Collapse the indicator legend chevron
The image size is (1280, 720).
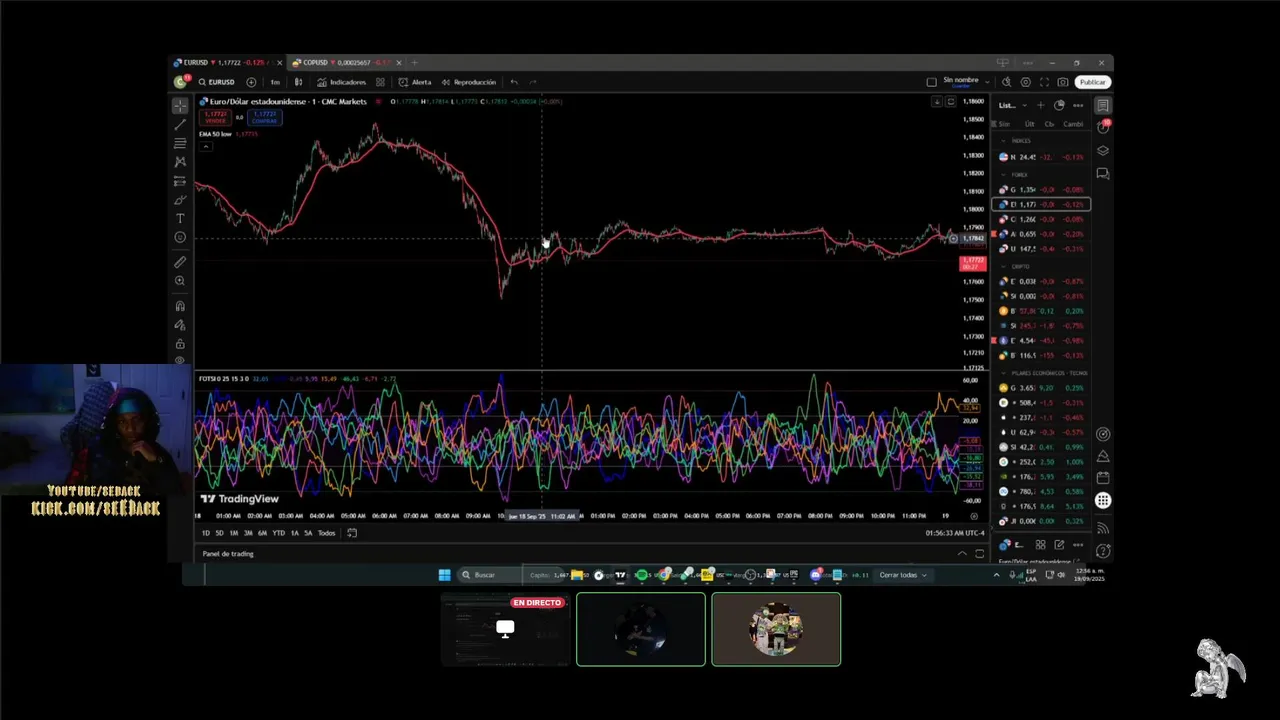pyautogui.click(x=206, y=147)
